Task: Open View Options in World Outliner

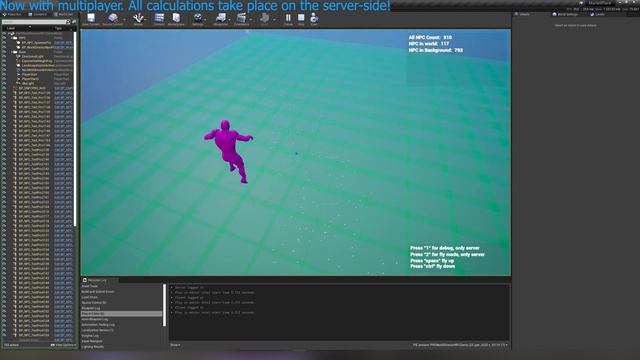Action: pyautogui.click(x=63, y=345)
